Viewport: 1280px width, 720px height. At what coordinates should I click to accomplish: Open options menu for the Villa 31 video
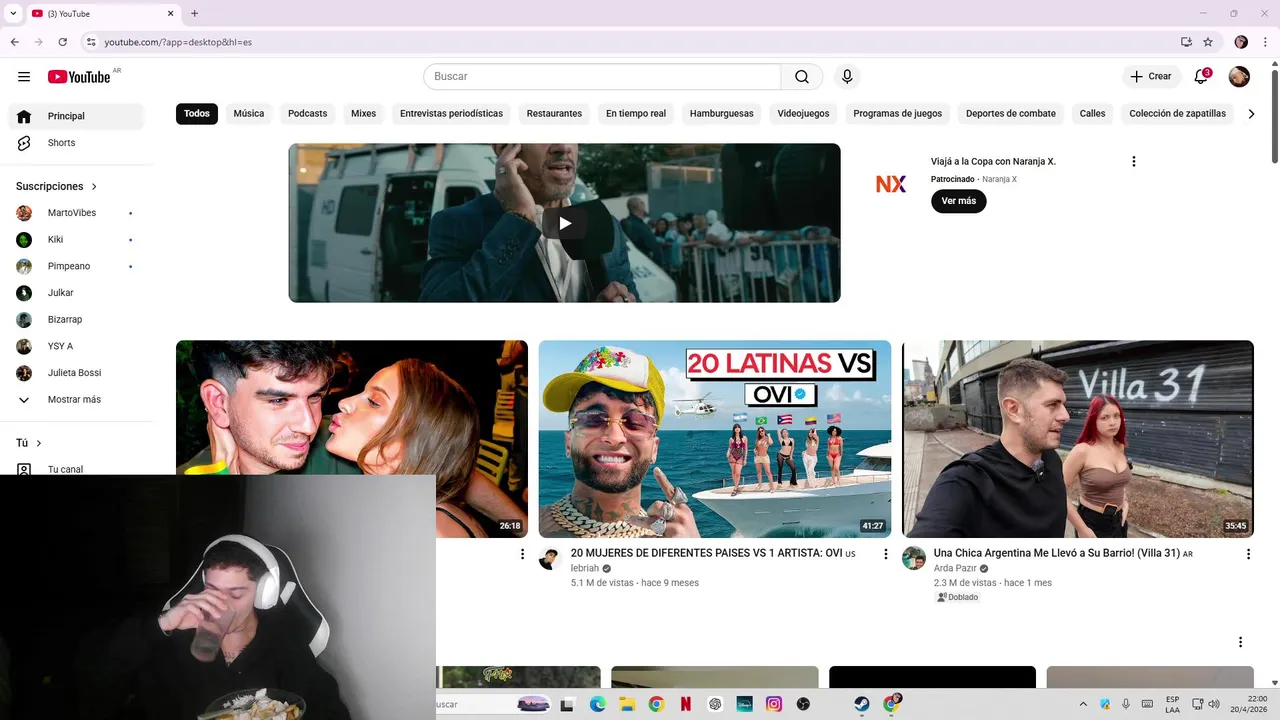pos(1248,554)
